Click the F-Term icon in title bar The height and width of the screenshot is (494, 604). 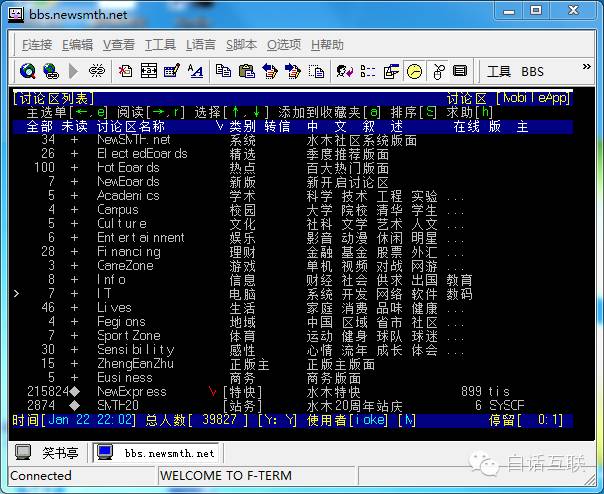tap(16, 14)
